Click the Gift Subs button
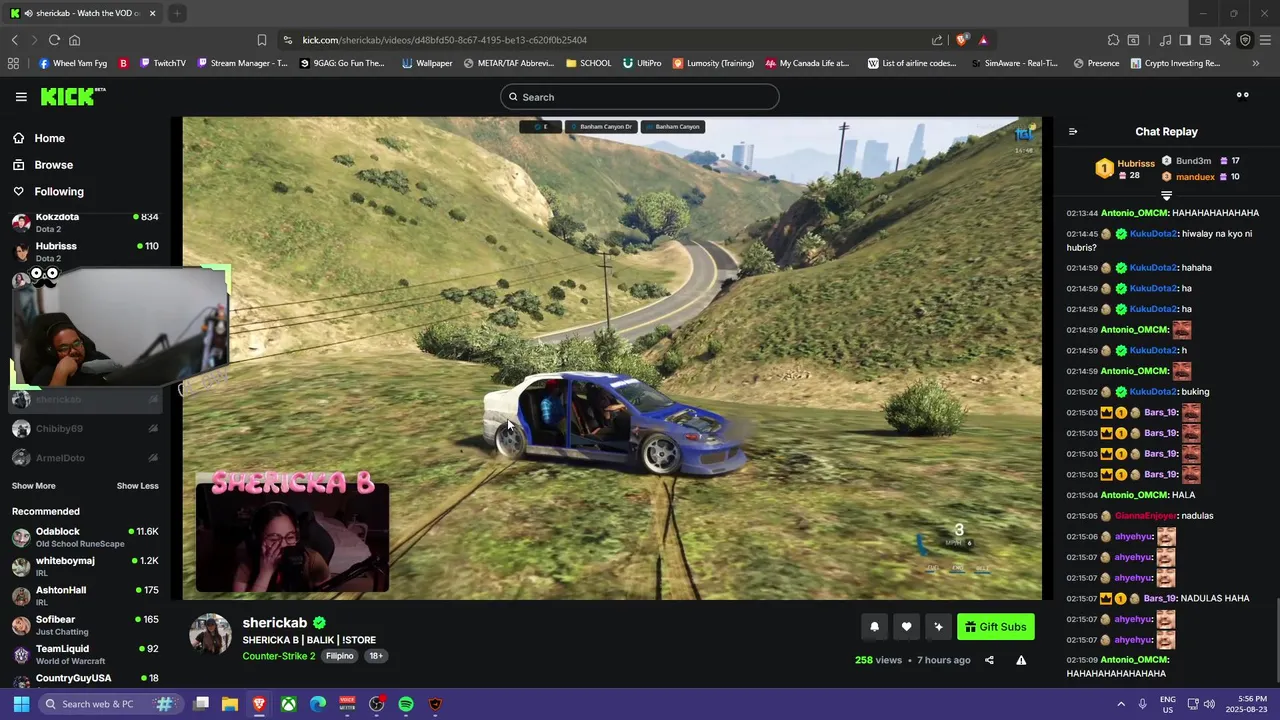Screen dimensions: 1280x720 click(996, 627)
